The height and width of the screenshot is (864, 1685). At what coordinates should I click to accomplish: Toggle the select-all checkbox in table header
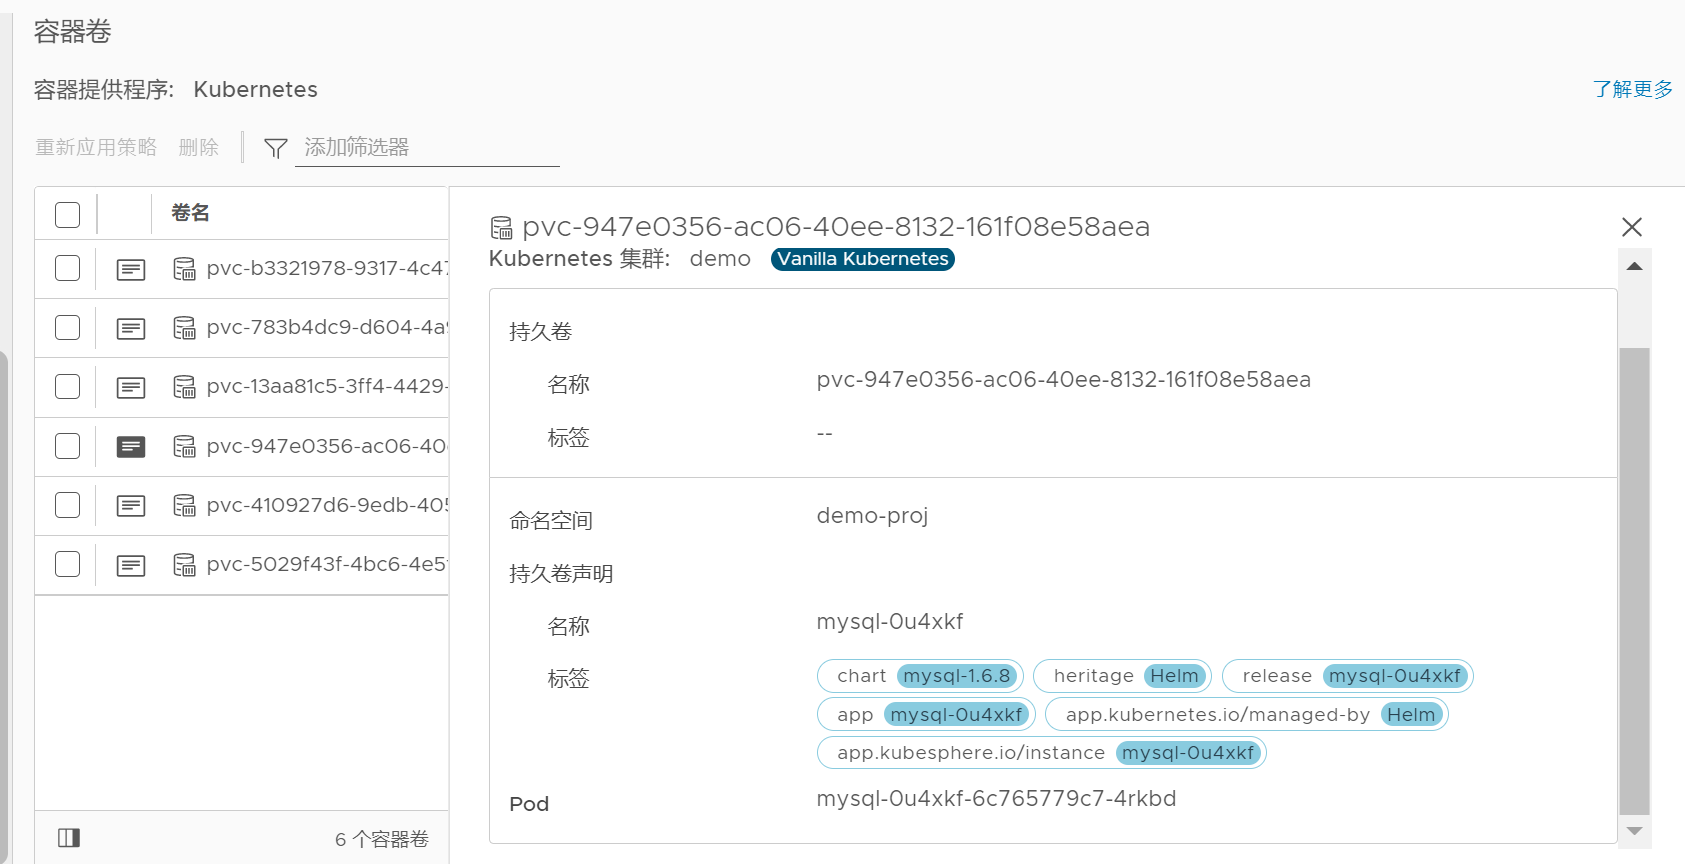(x=68, y=214)
